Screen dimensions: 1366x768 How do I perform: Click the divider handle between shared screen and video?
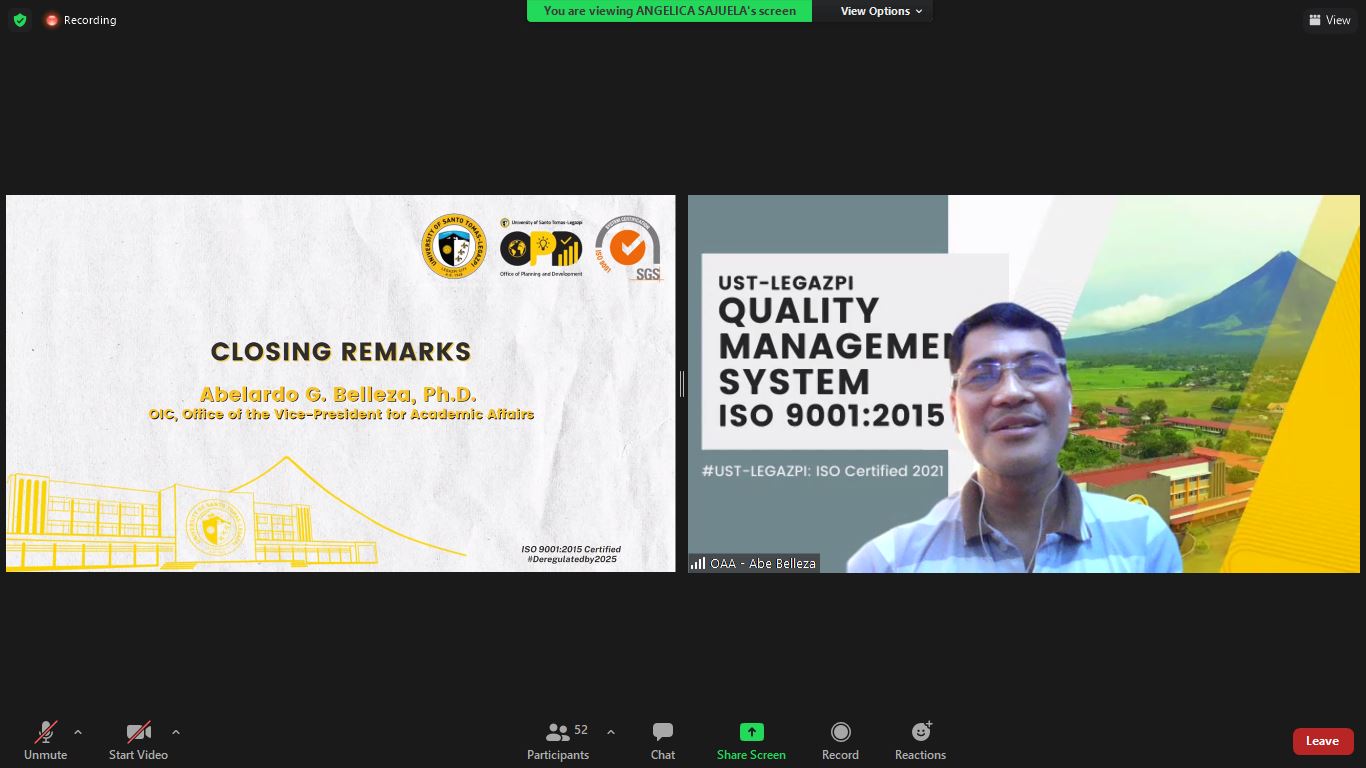[x=682, y=383]
